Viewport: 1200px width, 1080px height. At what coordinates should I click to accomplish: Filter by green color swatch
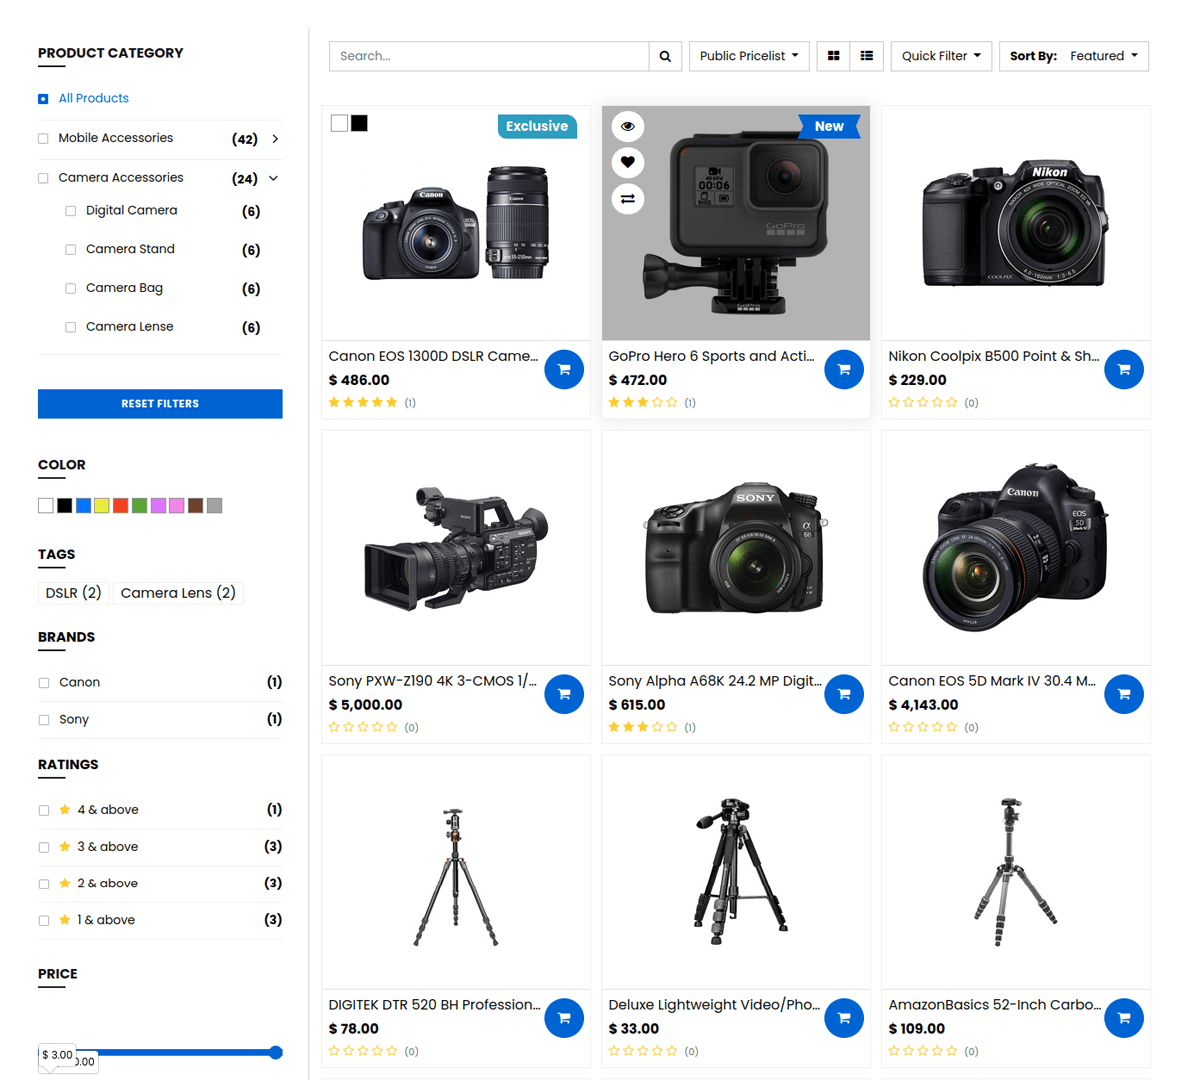[140, 506]
